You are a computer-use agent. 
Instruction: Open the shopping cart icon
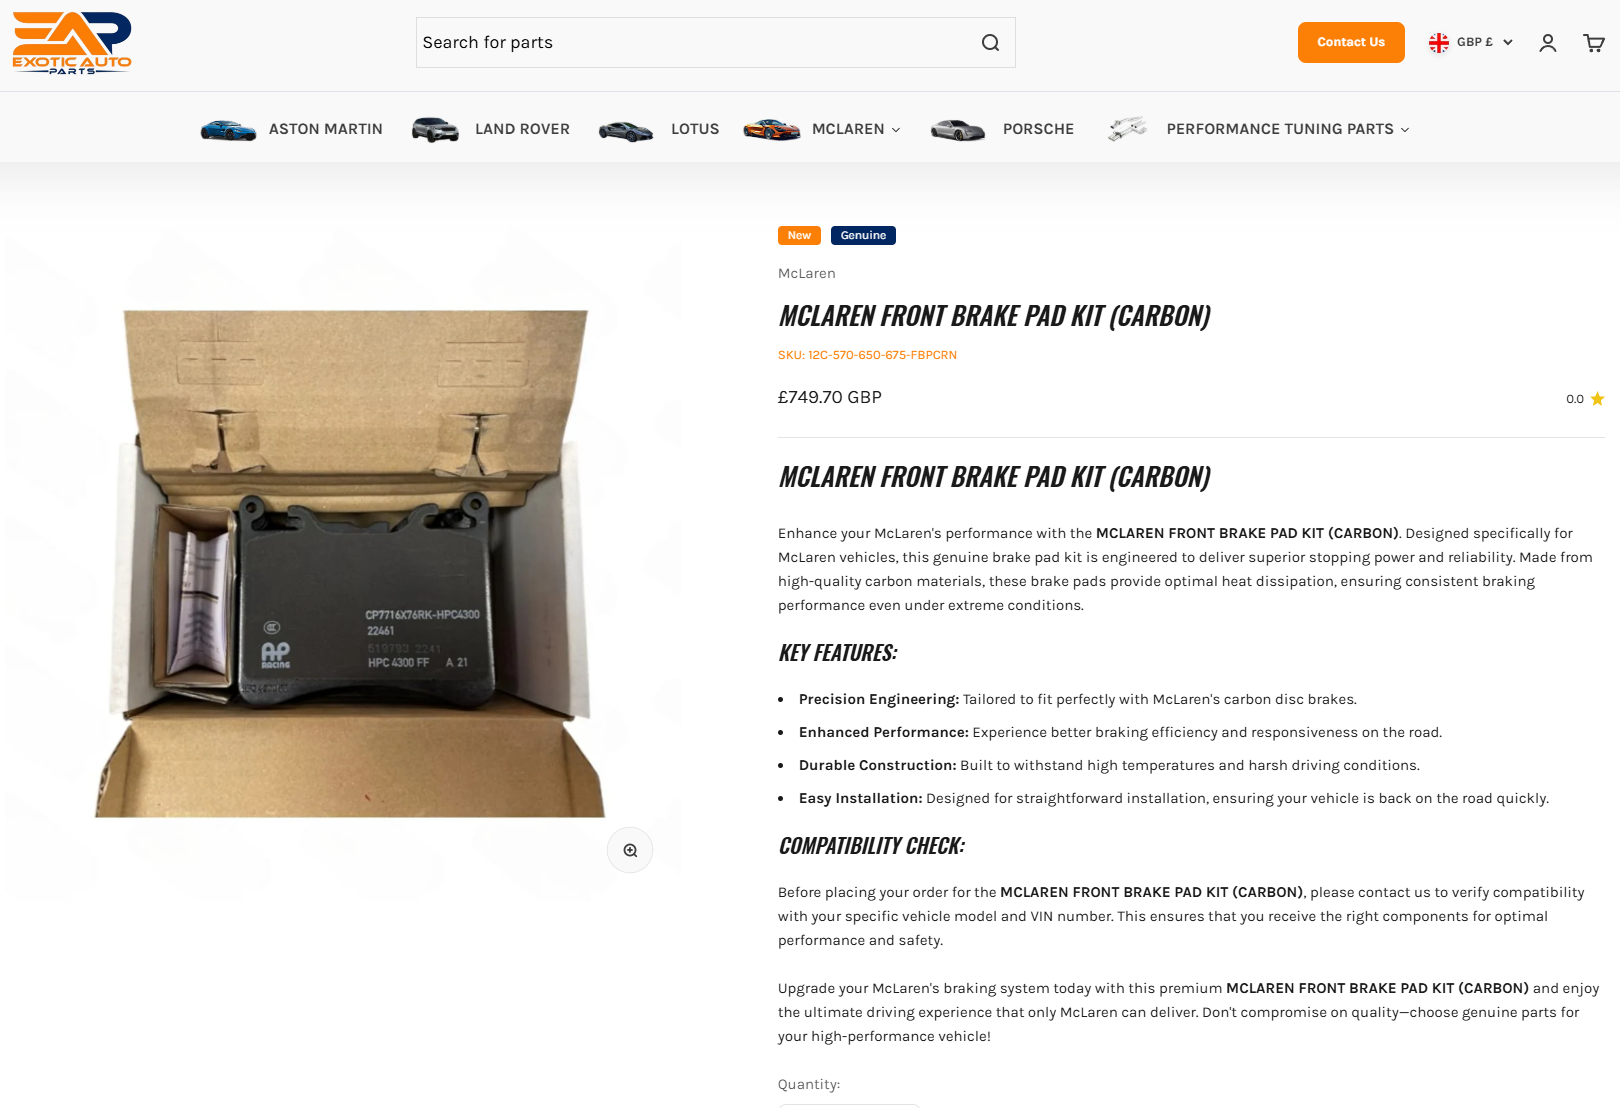(1594, 43)
